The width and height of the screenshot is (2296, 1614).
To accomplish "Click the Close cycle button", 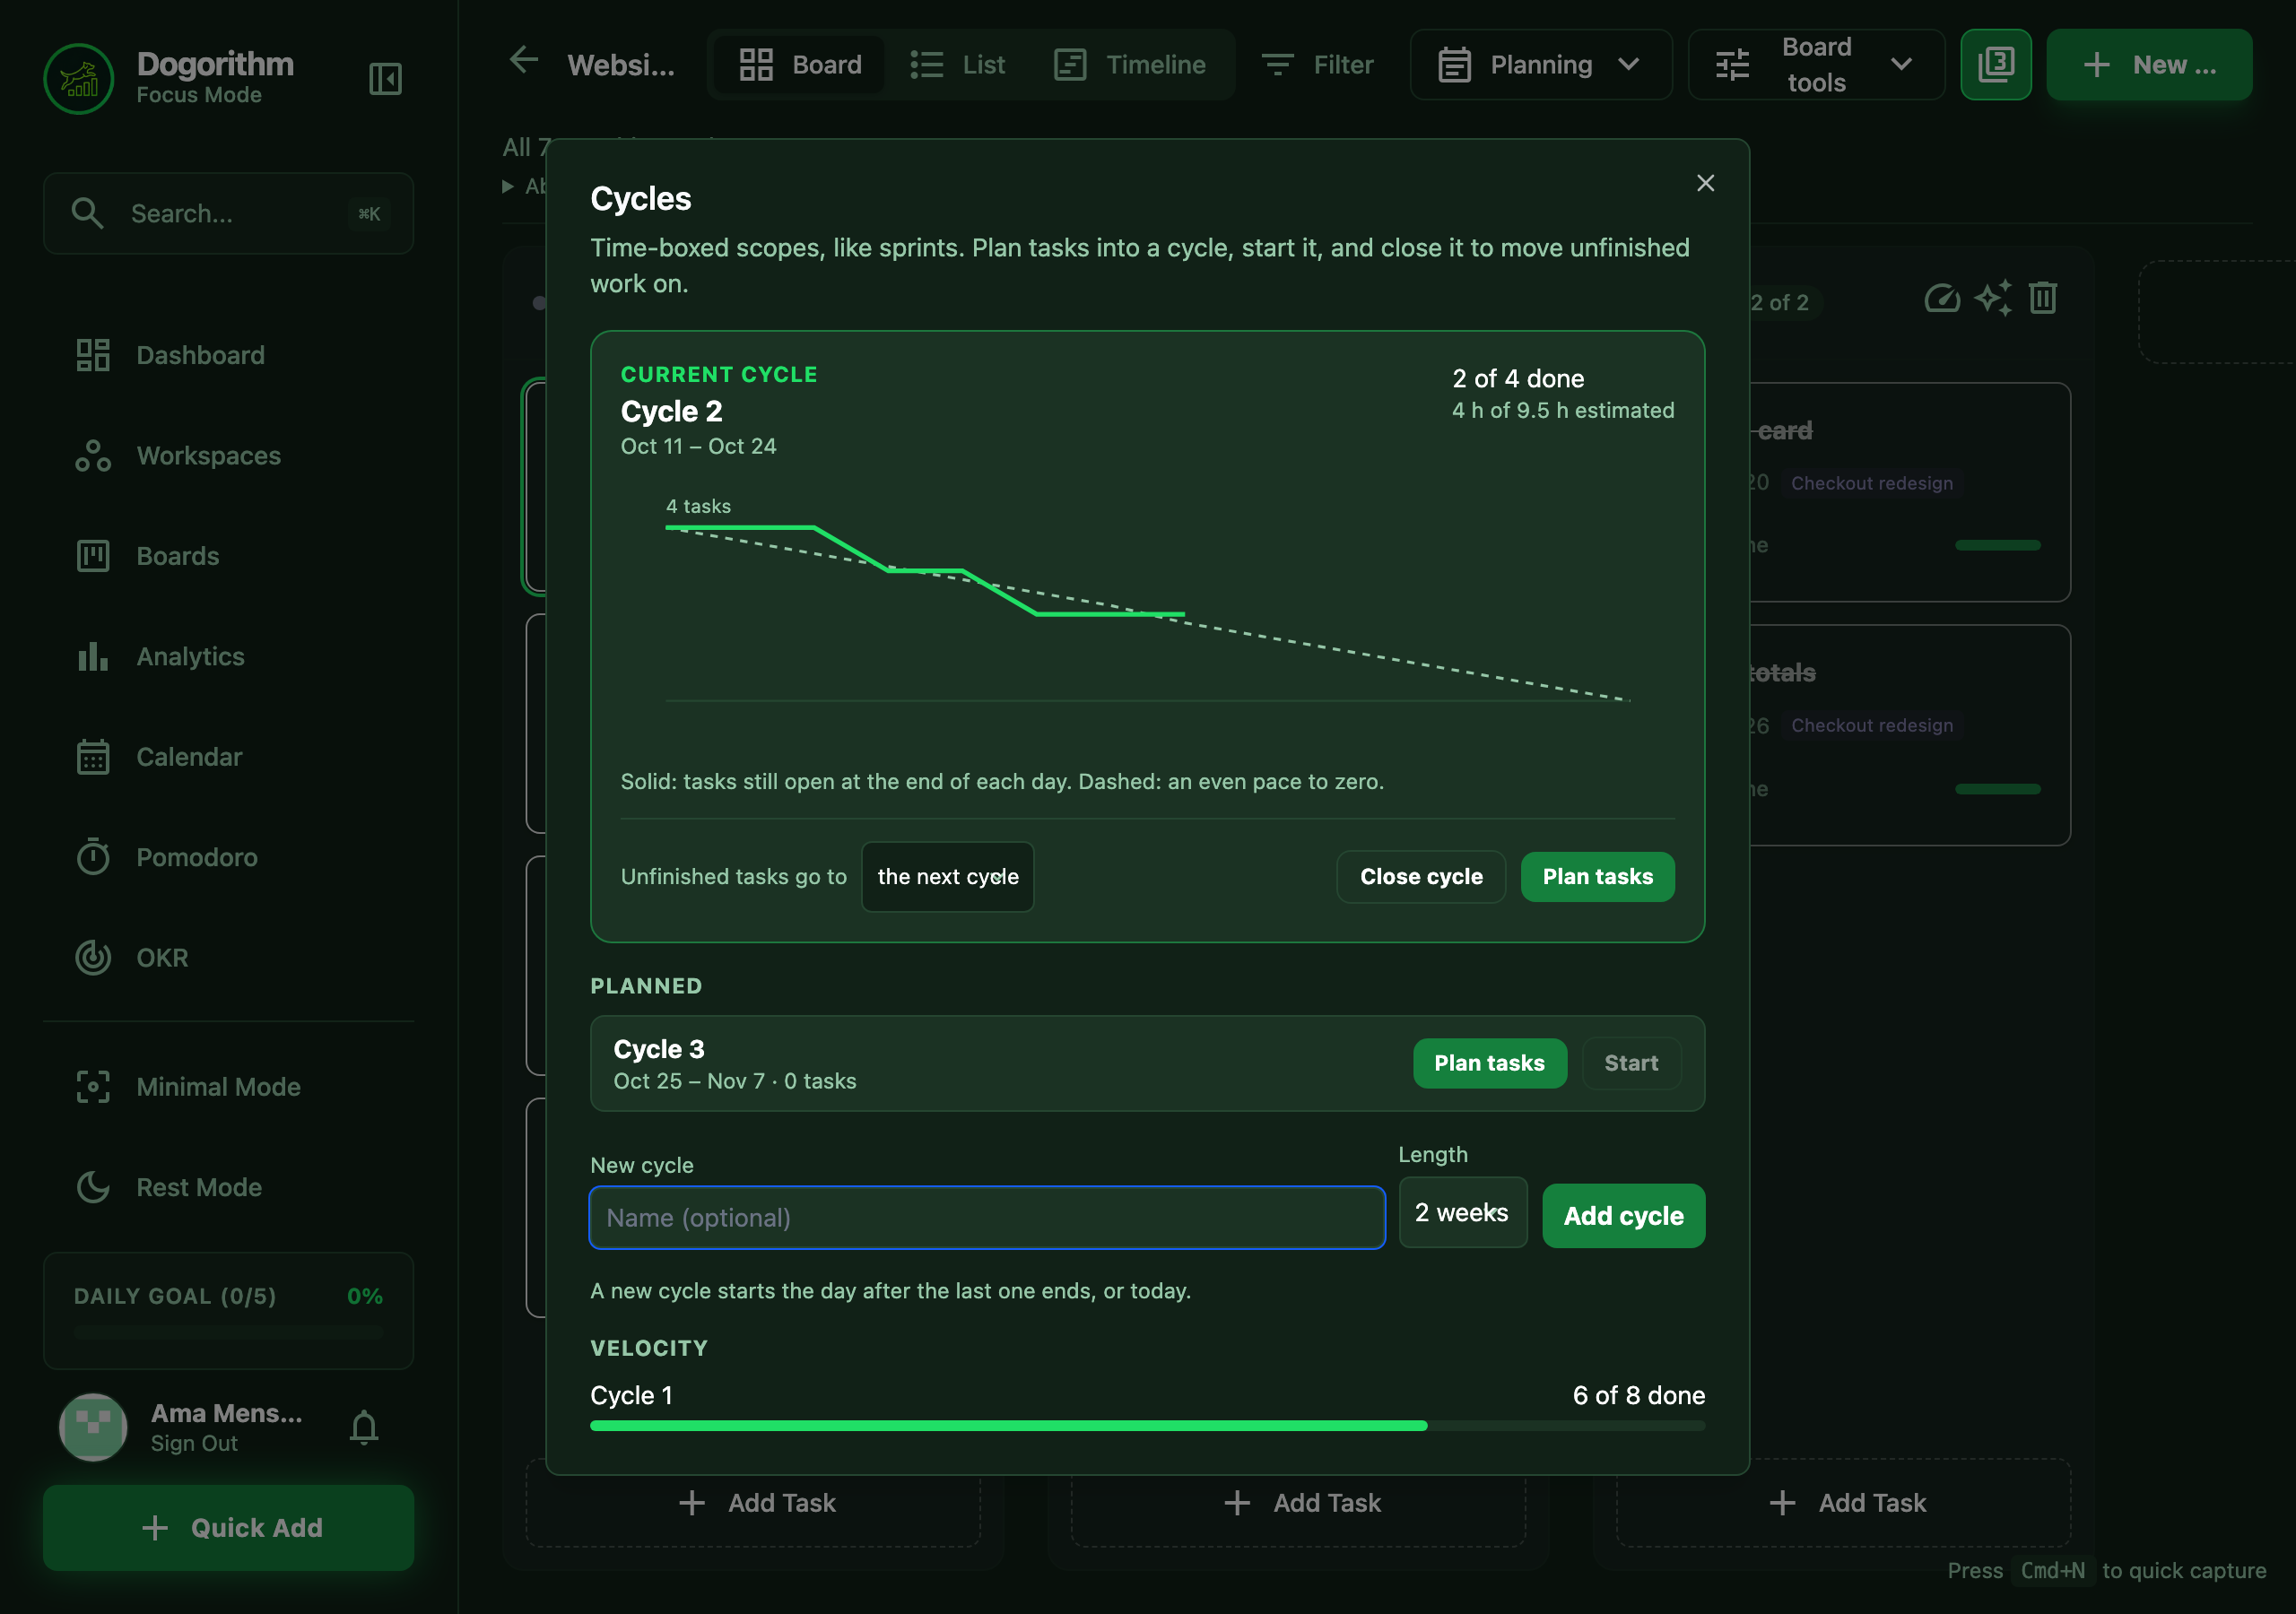I will pos(1421,876).
